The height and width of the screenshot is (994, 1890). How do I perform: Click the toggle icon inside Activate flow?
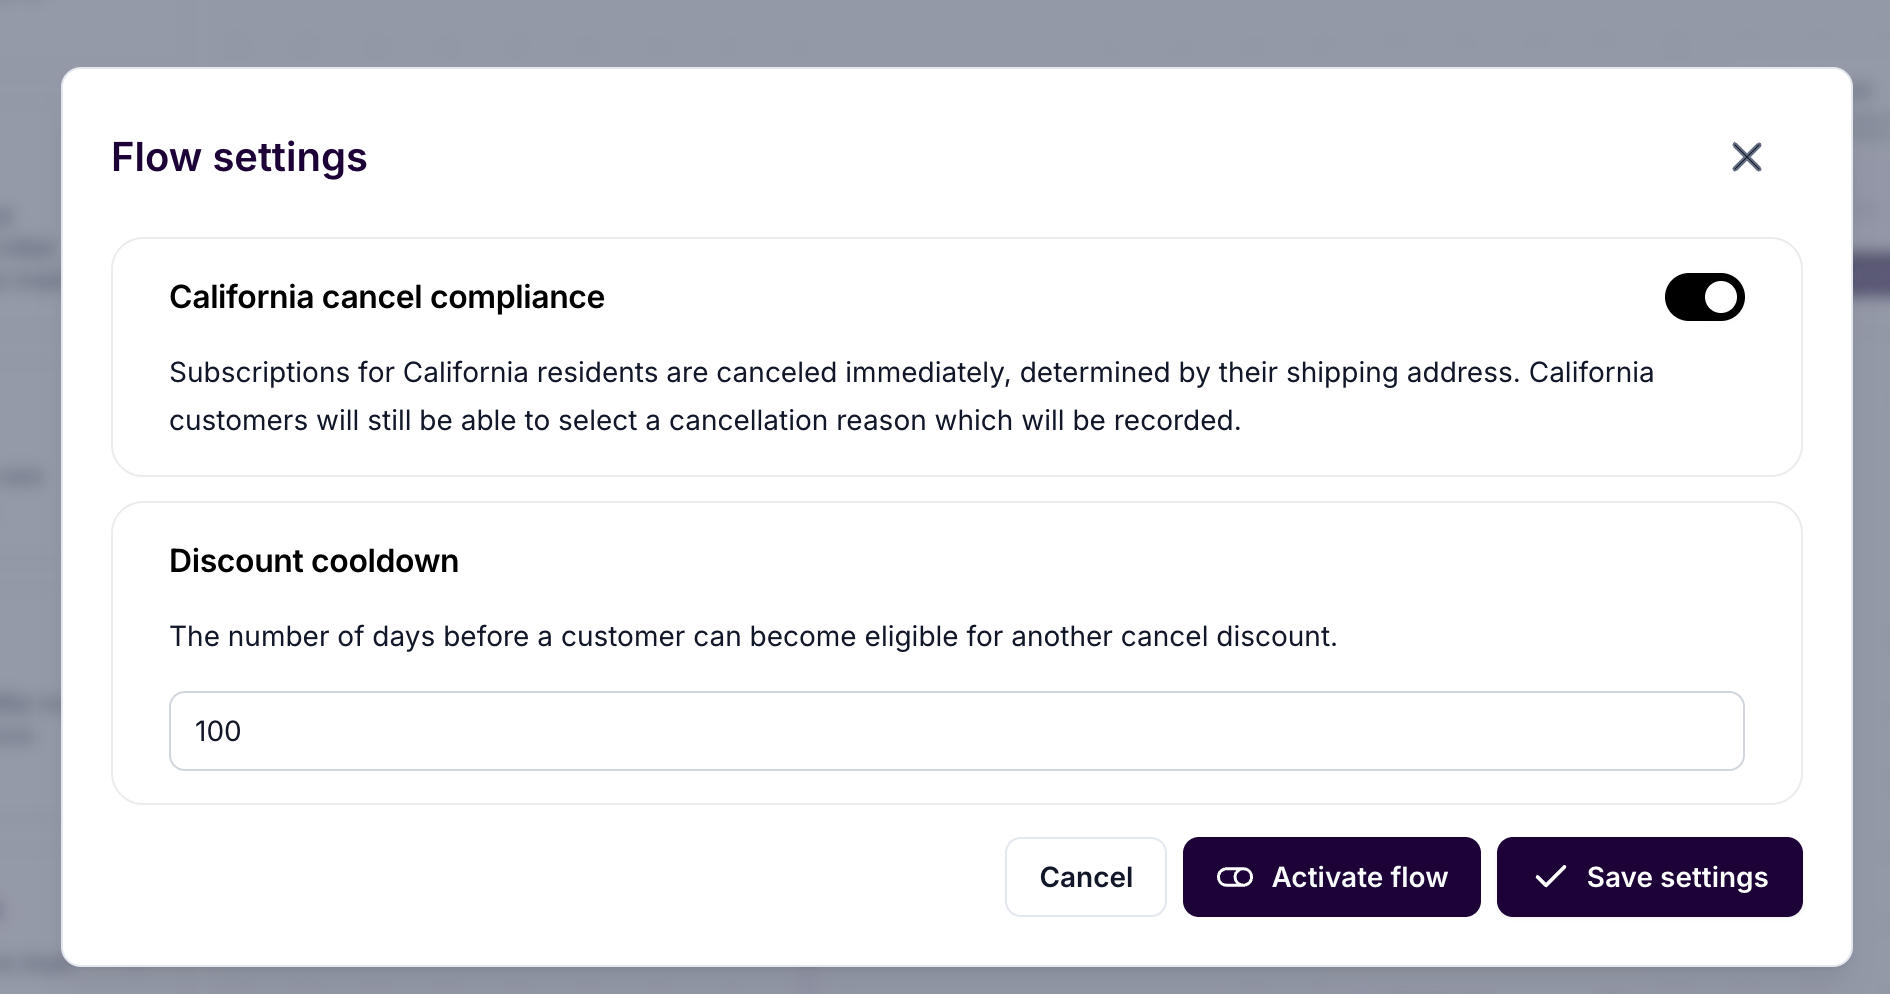click(1235, 877)
